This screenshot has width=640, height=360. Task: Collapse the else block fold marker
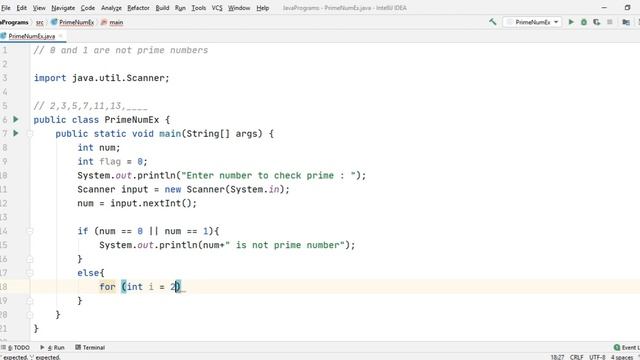30,273
